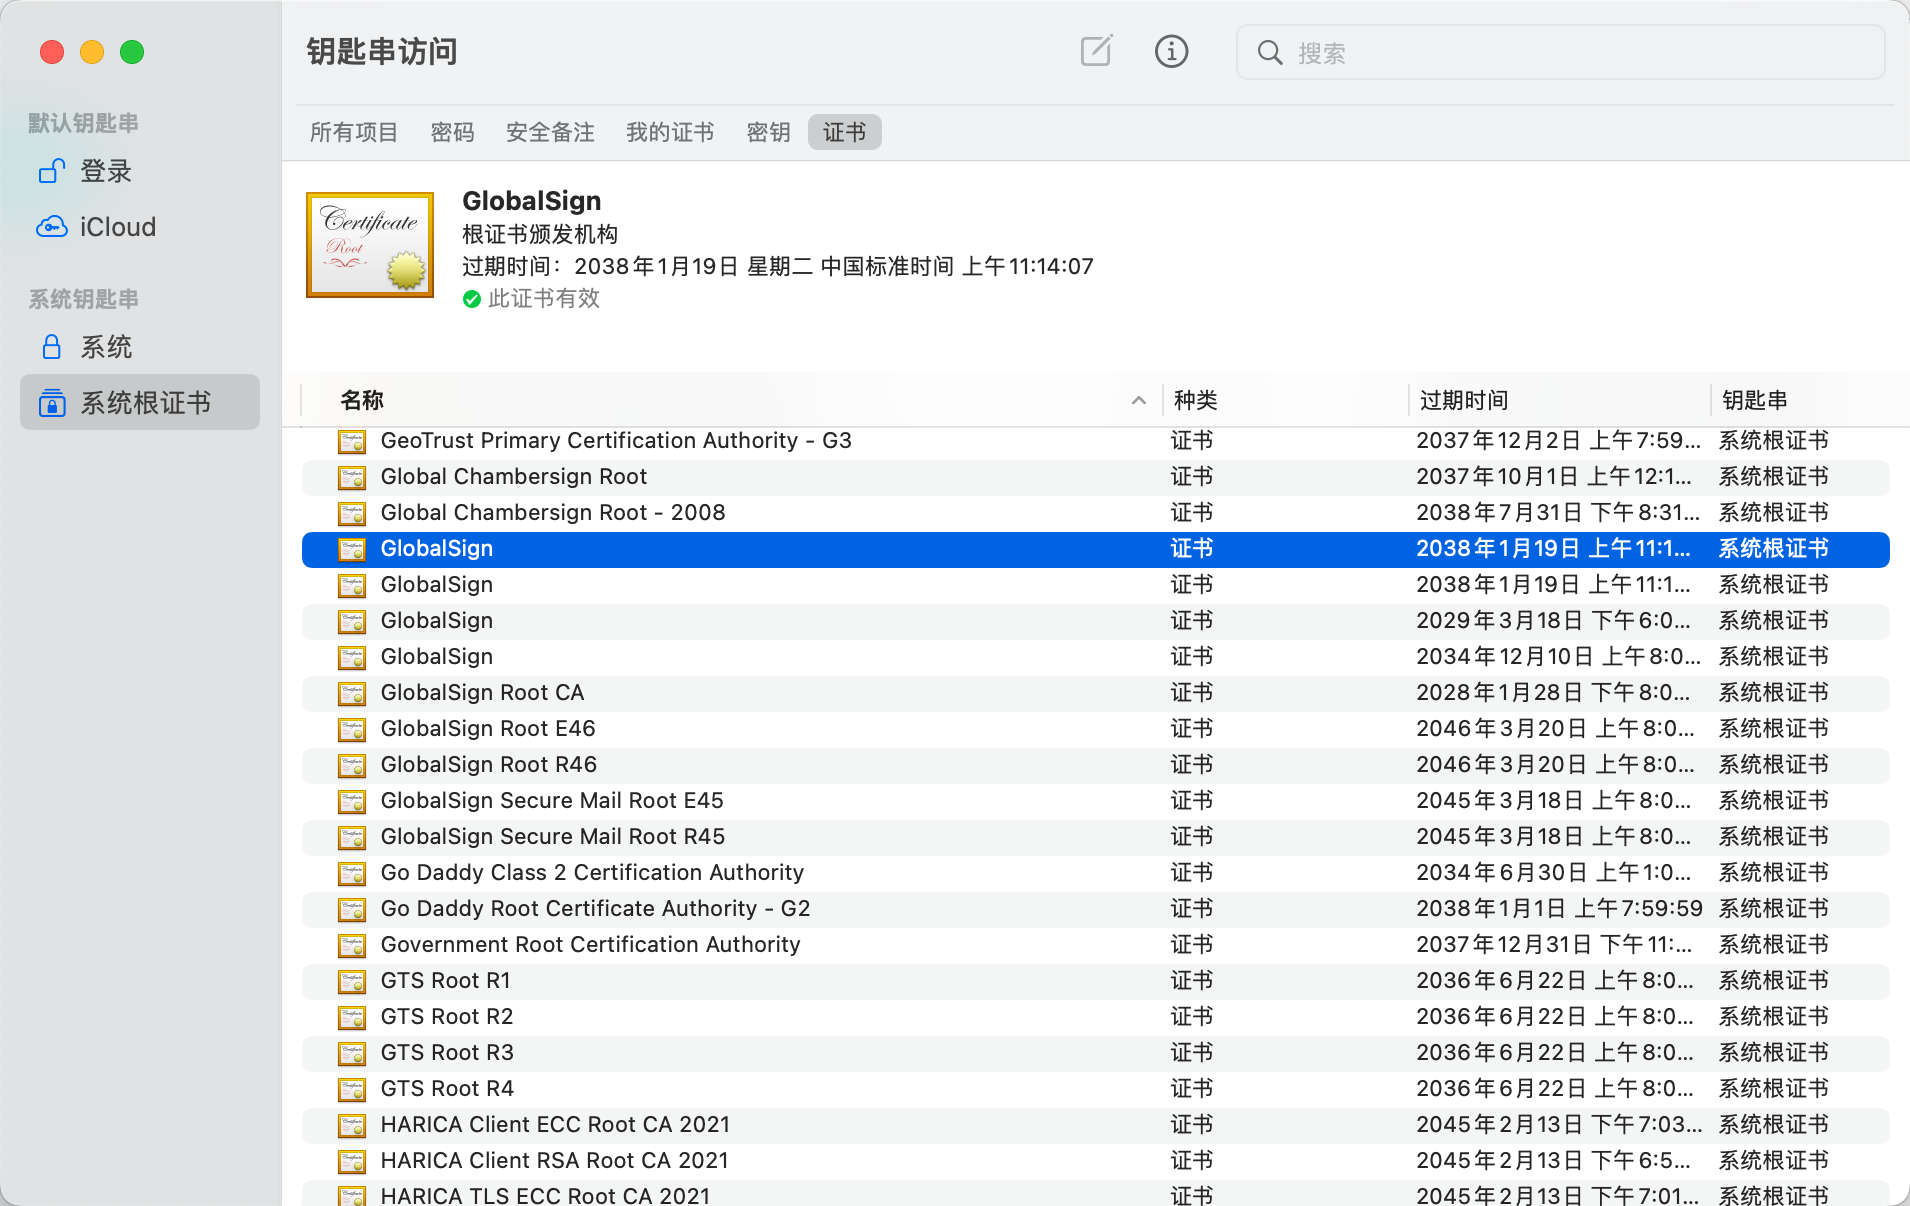The image size is (1910, 1206).
Task: Click icon of Government Root Certification Authority
Action: click(352, 945)
